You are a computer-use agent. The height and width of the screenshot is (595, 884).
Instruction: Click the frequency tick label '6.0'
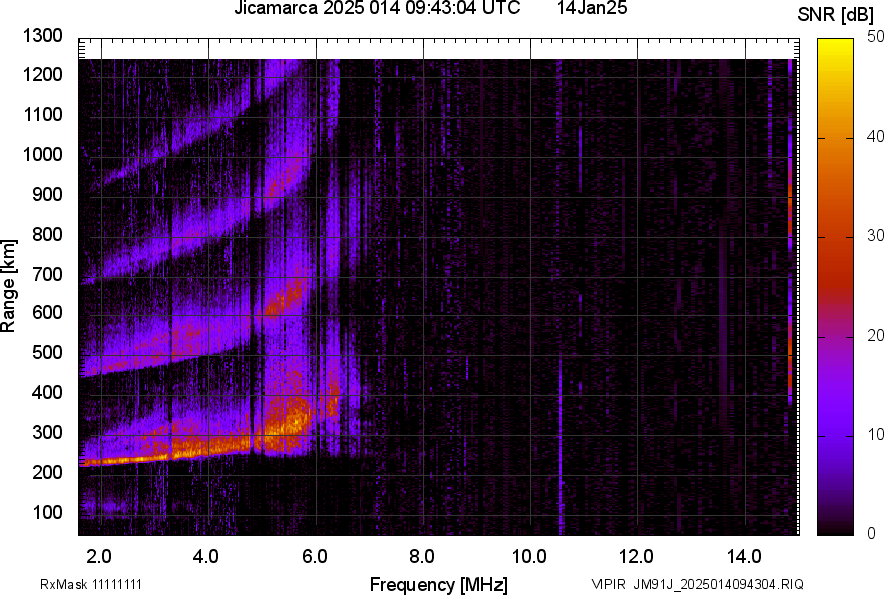click(x=315, y=556)
